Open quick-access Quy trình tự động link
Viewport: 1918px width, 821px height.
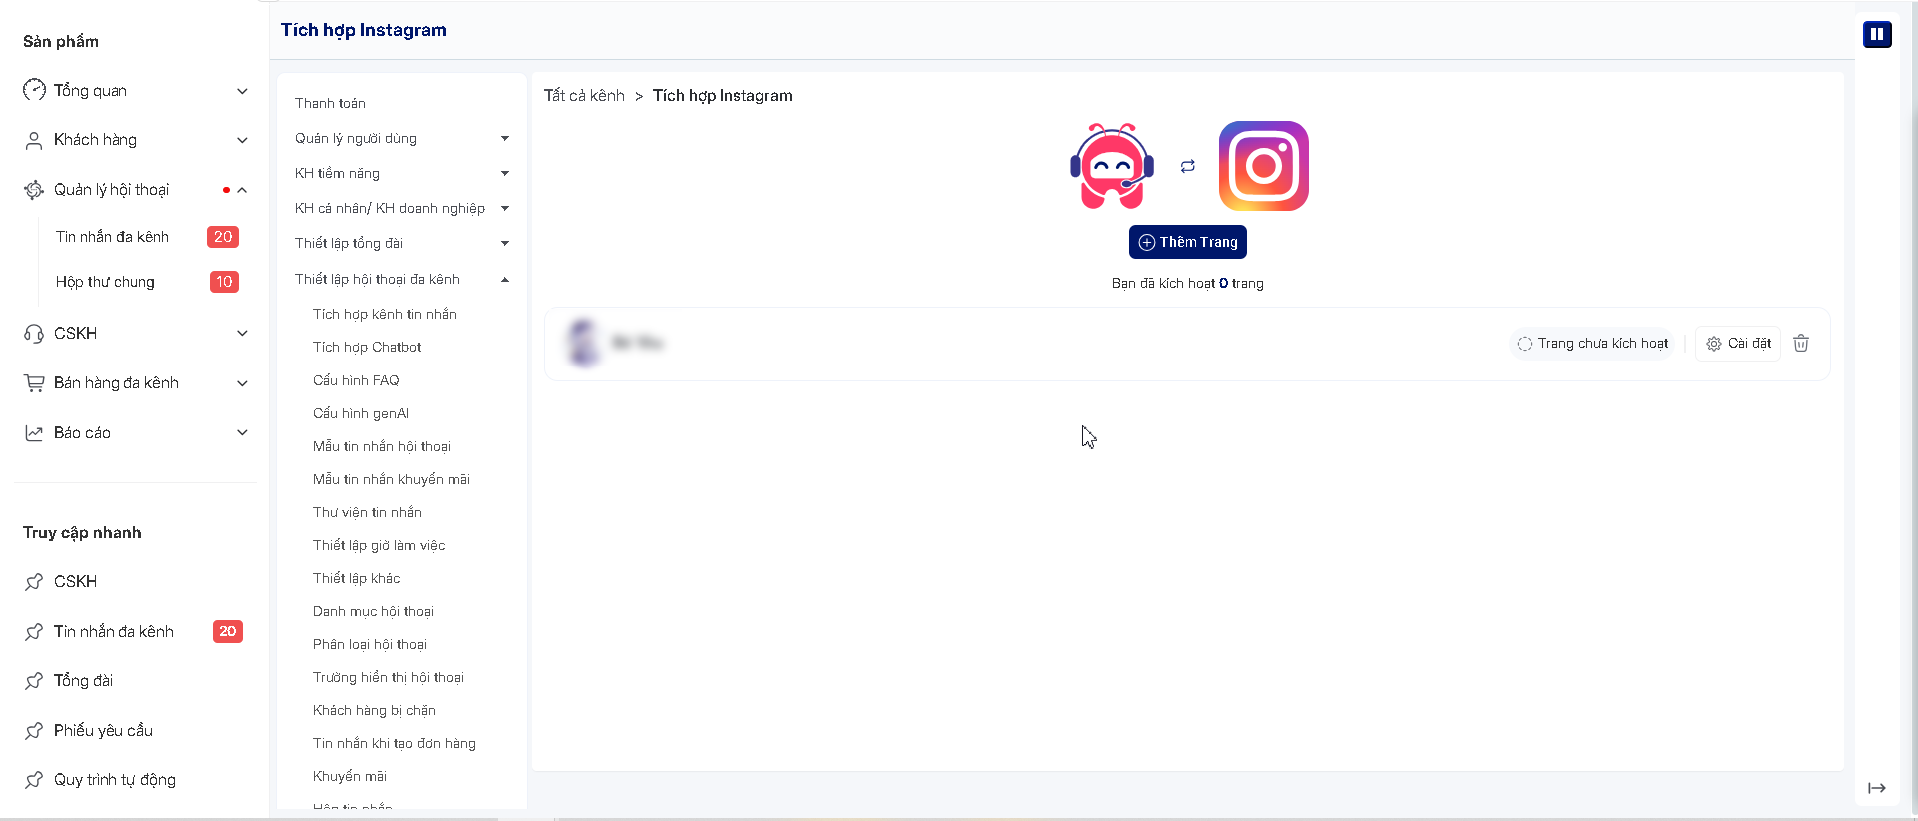click(x=115, y=780)
